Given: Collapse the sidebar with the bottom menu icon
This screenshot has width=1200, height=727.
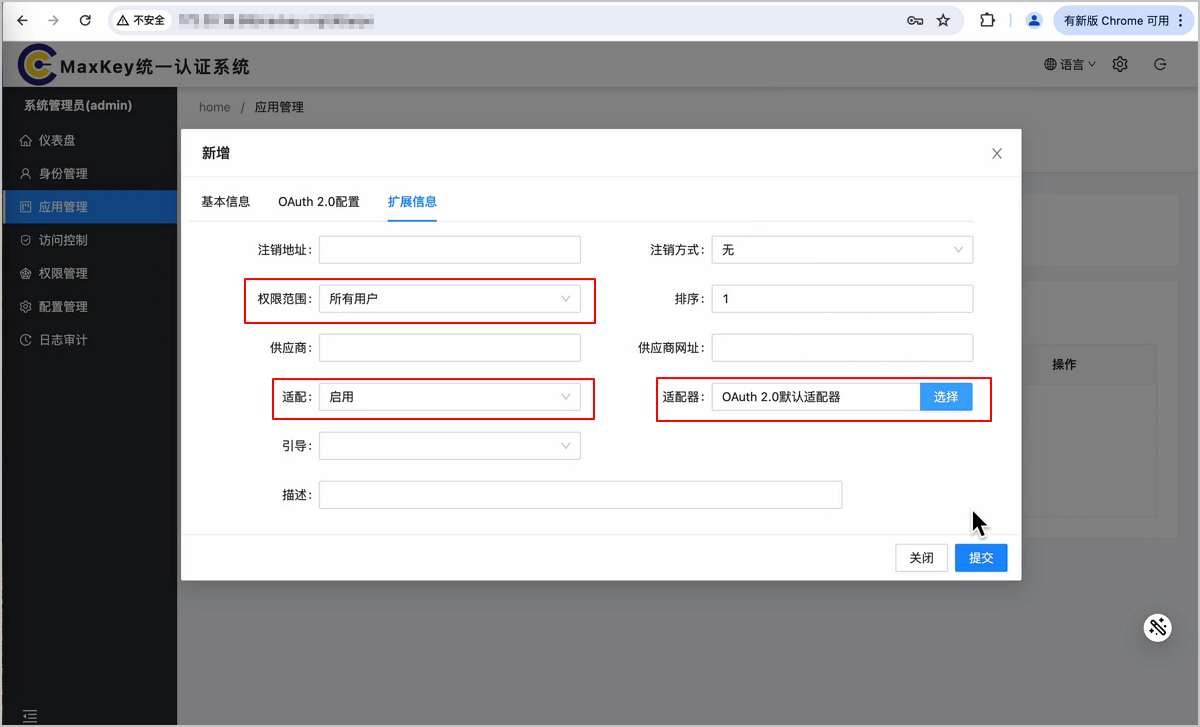Looking at the screenshot, I should (x=30, y=715).
